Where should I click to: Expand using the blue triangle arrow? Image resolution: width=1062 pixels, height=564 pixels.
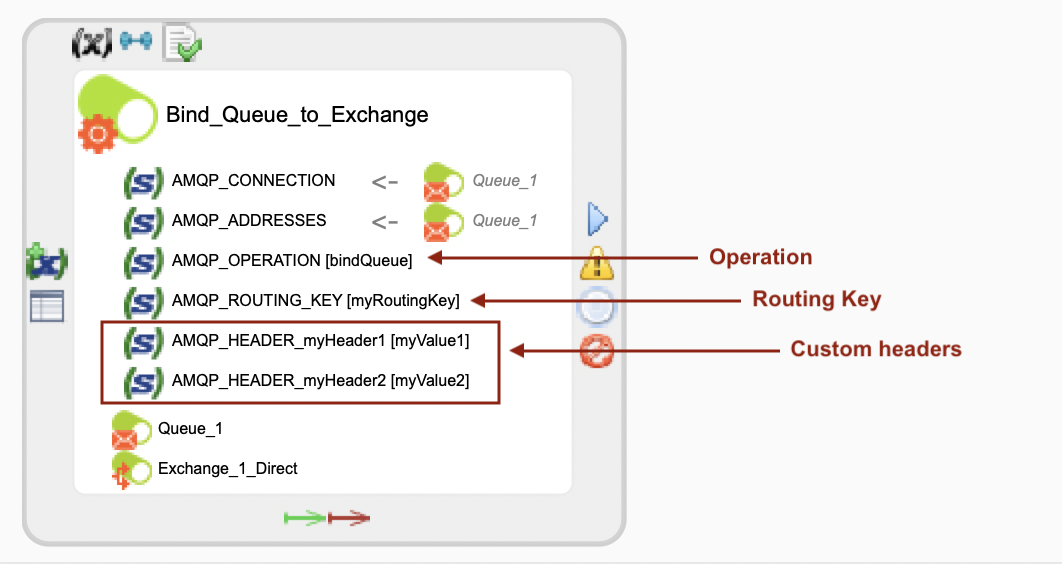(598, 218)
